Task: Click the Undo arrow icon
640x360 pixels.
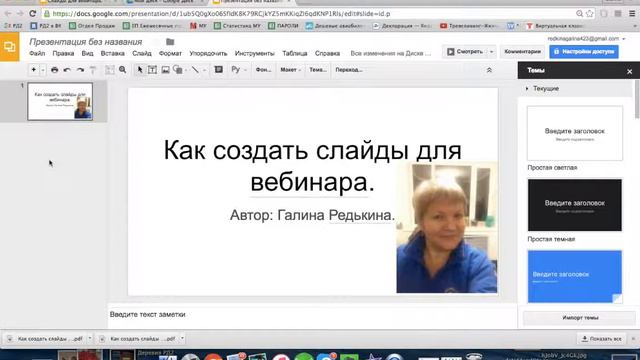Action: pos(67,70)
